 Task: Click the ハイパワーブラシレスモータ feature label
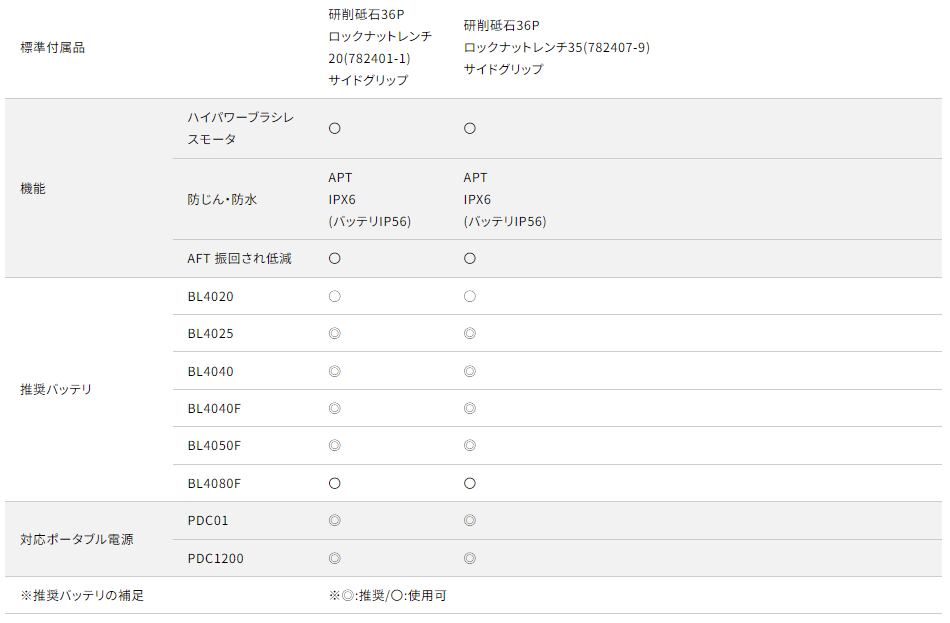[x=240, y=129]
